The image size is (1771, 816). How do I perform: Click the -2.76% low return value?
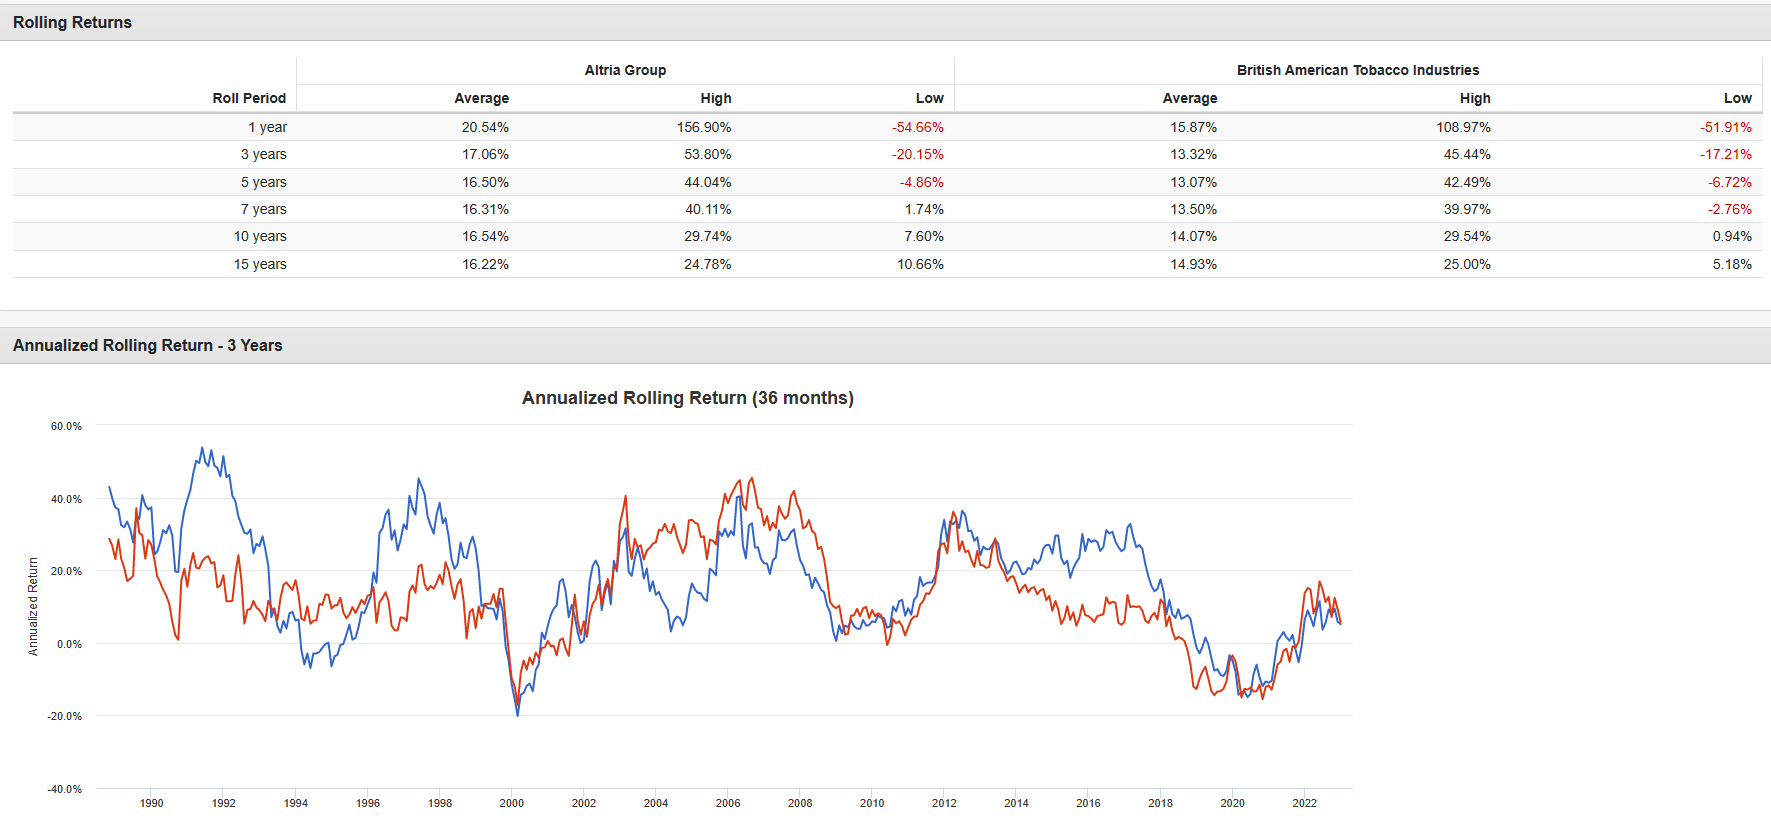(1729, 209)
